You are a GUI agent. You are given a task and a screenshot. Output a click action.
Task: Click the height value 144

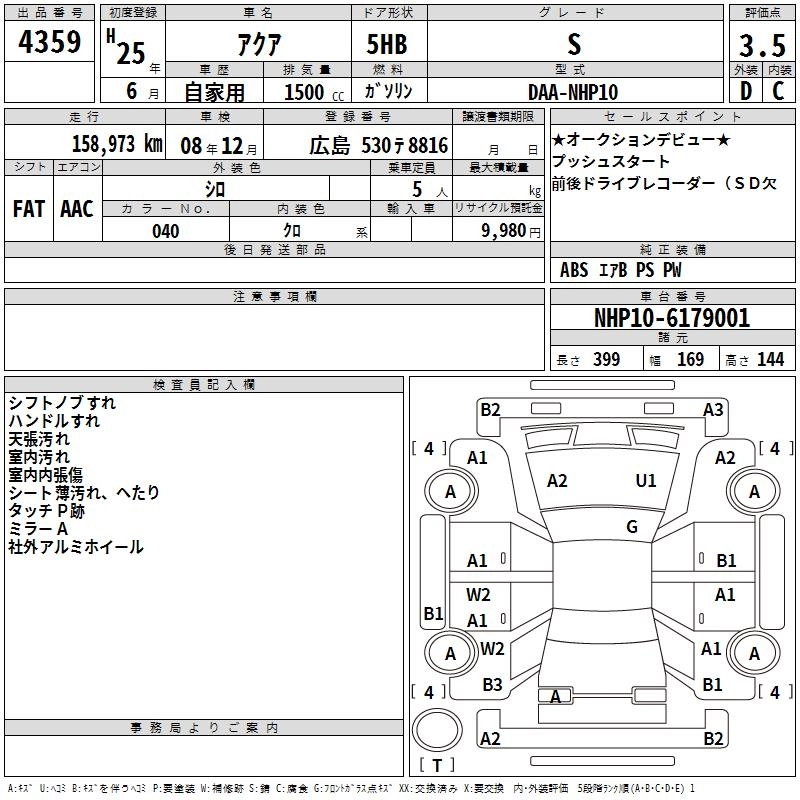[x=770, y=360]
